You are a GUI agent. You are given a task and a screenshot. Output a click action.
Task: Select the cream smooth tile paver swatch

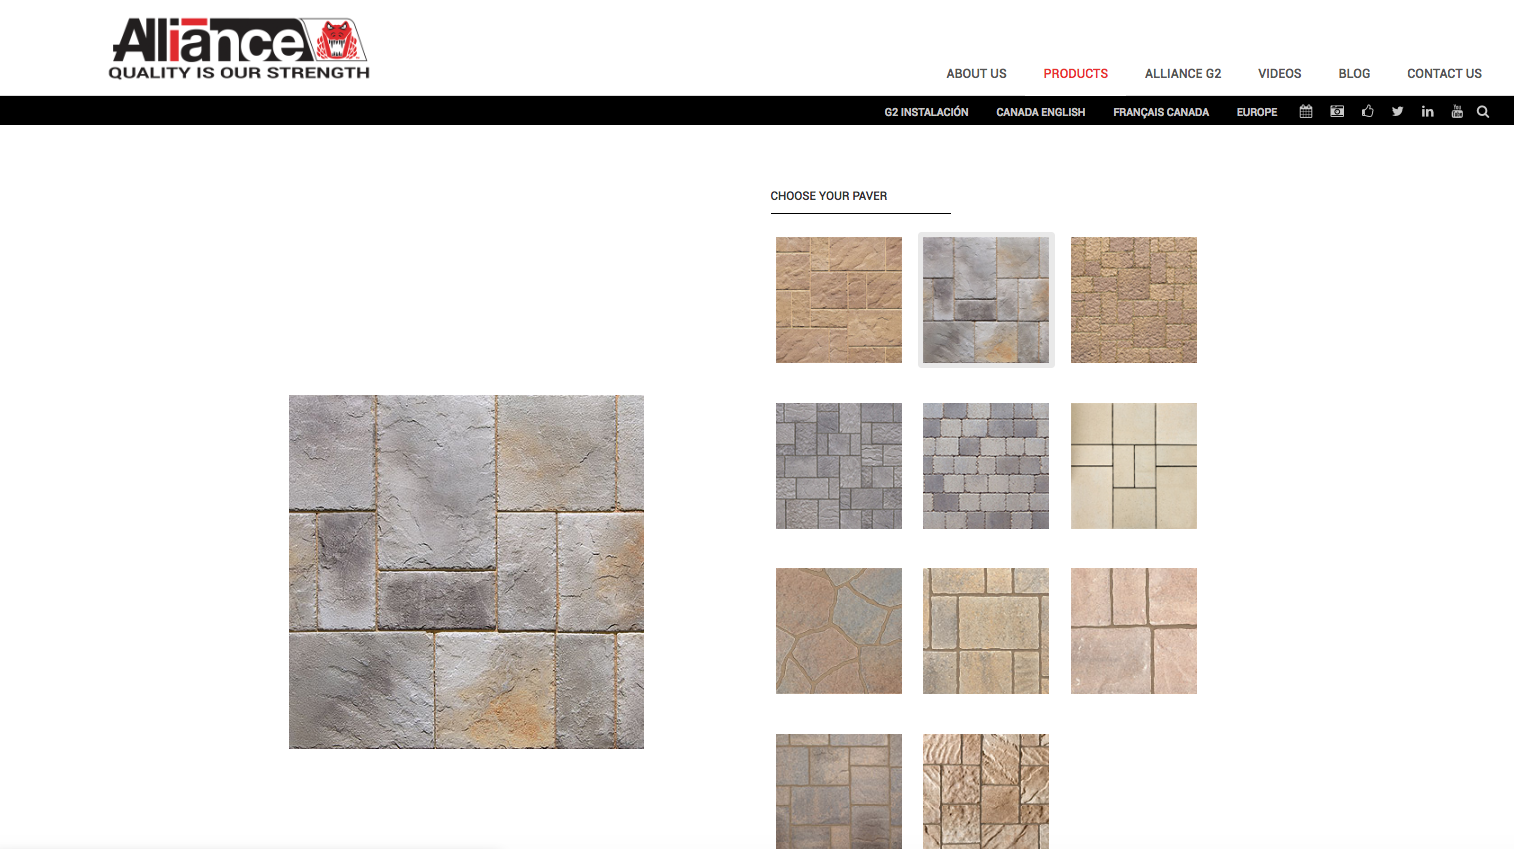tap(1134, 466)
